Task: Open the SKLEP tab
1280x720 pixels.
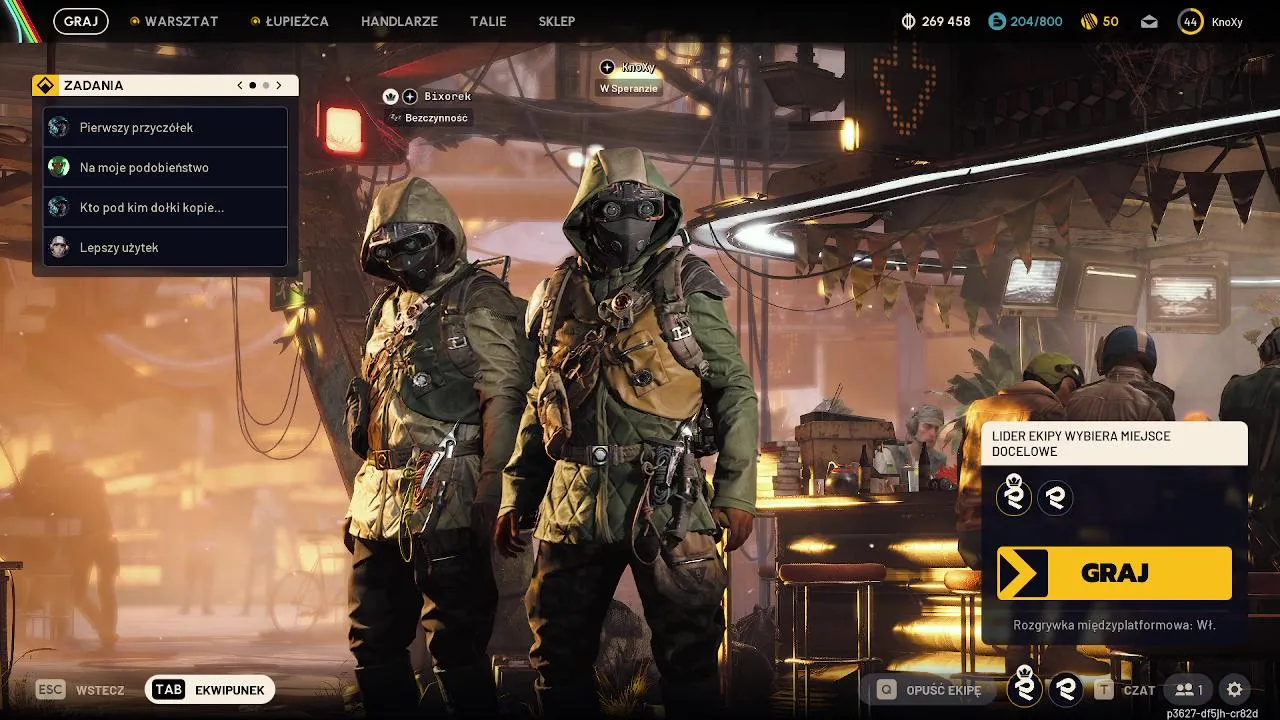Action: click(556, 21)
